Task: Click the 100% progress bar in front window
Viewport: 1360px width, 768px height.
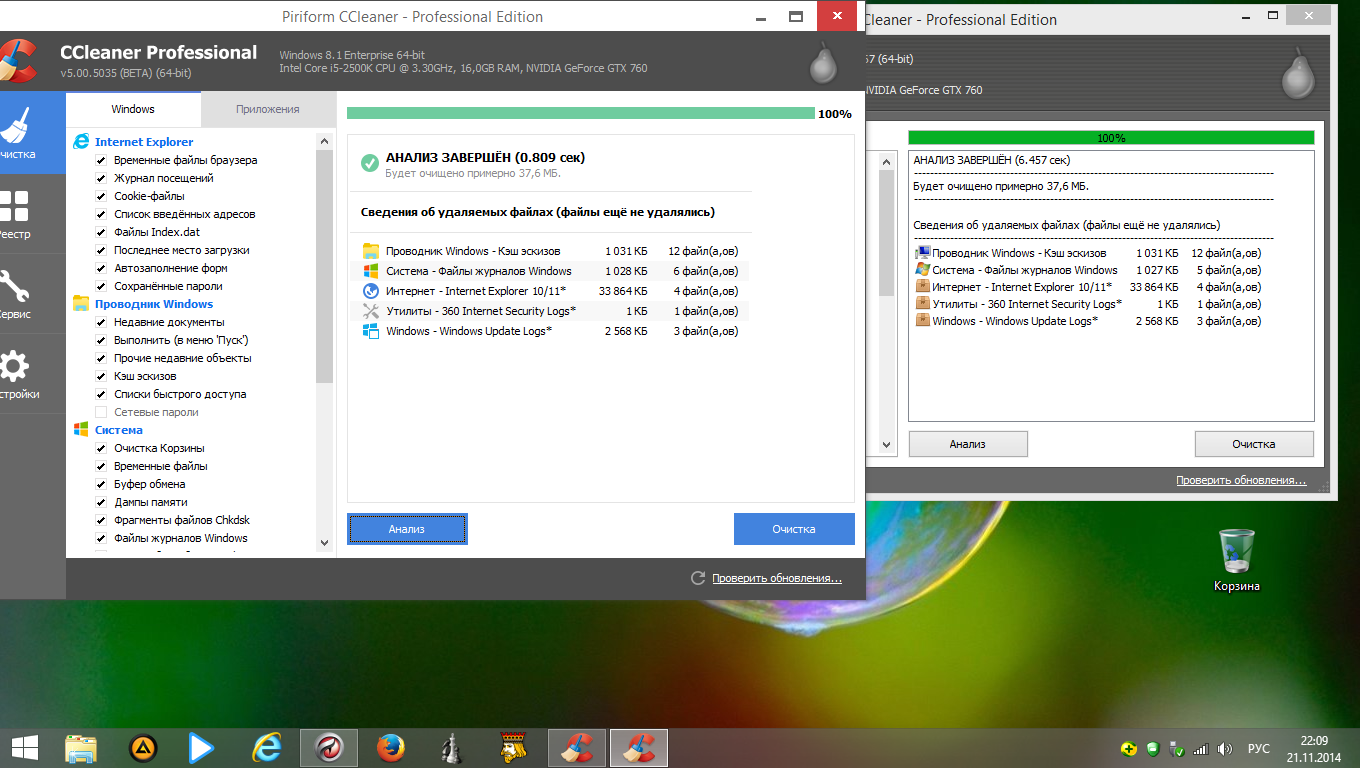Action: (581, 113)
